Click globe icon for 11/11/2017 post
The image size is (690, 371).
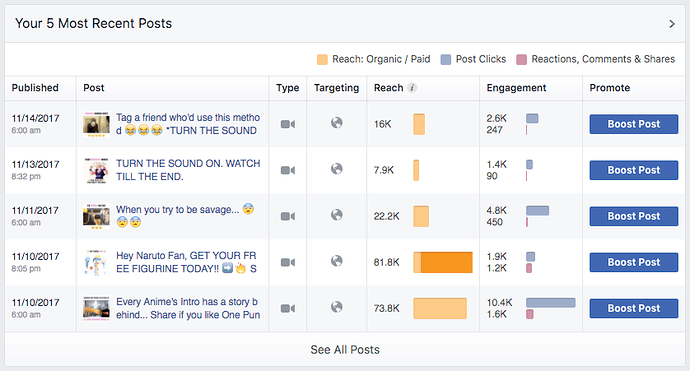(x=337, y=215)
